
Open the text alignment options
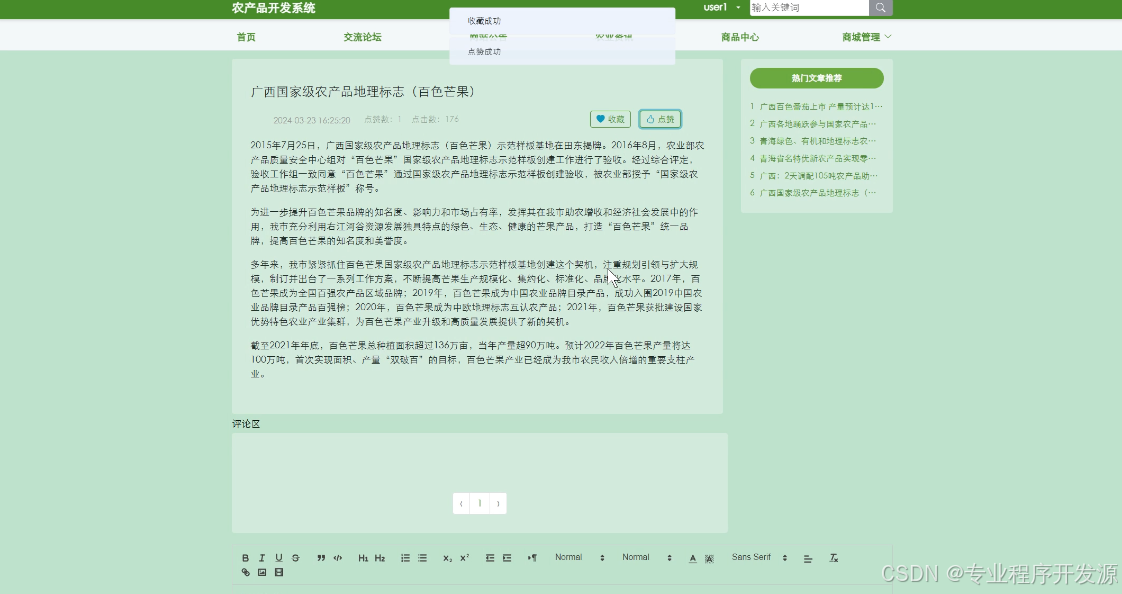click(808, 558)
